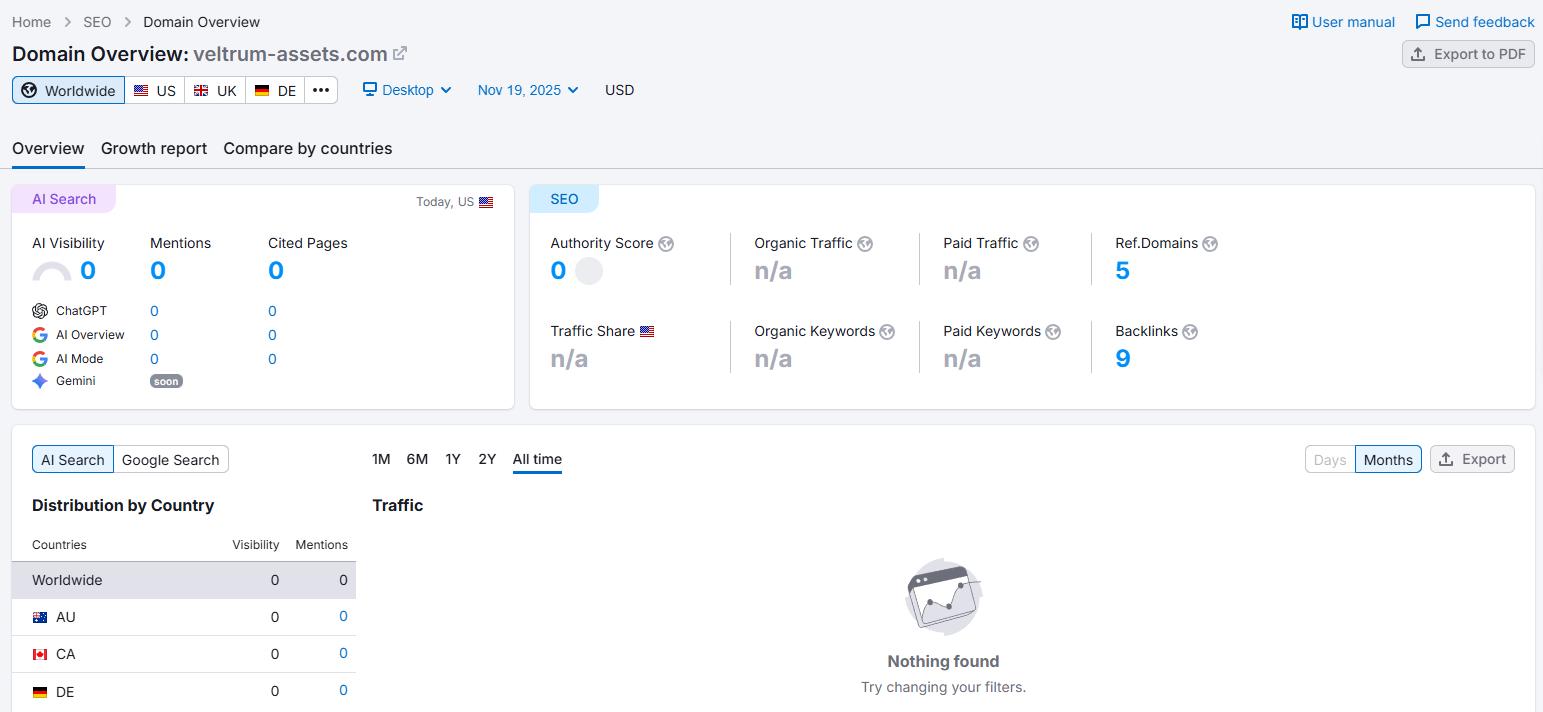
Task: Open the Nov 19, 2025 date dropdown
Action: coord(528,89)
